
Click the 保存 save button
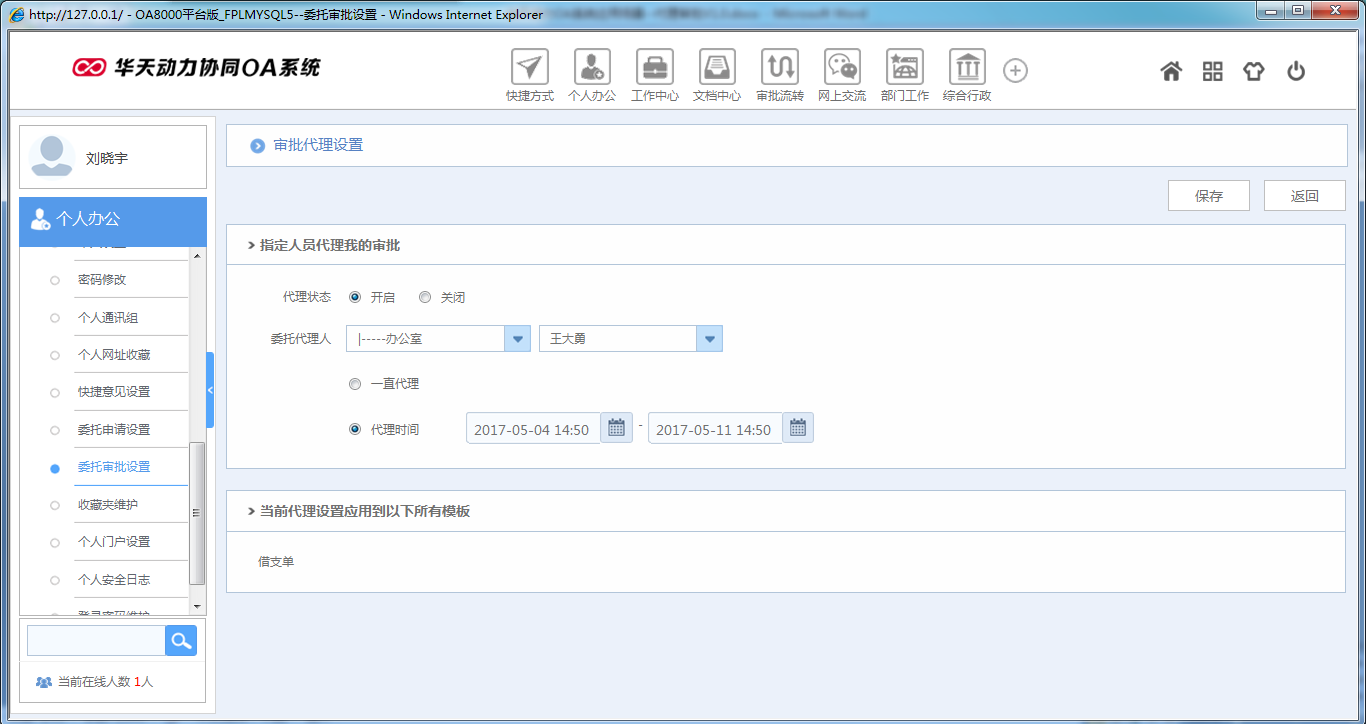pos(1208,195)
